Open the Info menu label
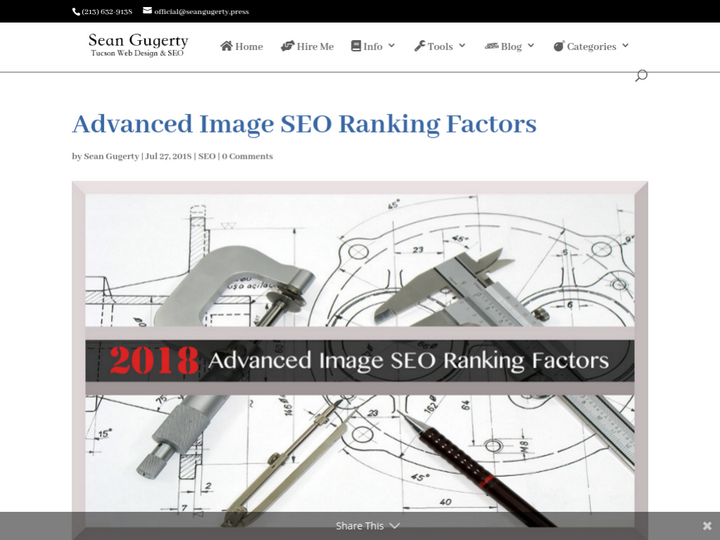The height and width of the screenshot is (540, 720). pyautogui.click(x=373, y=46)
